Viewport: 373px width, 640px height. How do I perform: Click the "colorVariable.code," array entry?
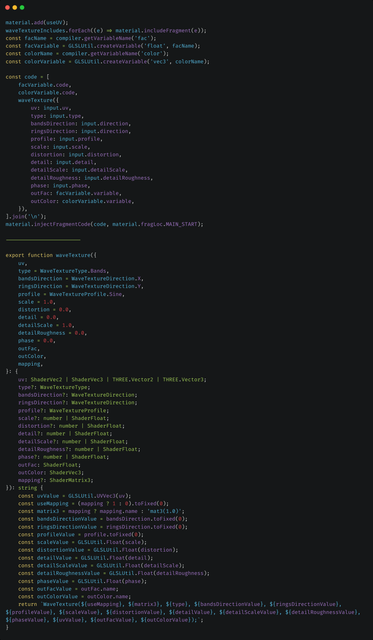point(48,93)
